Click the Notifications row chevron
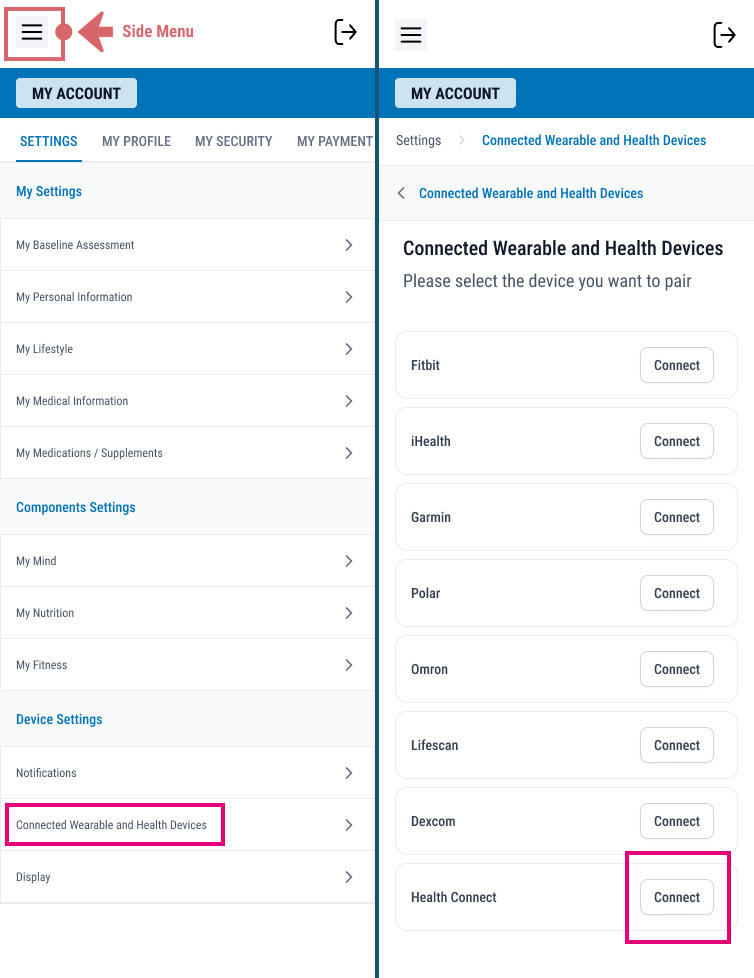754x978 pixels. click(348, 773)
